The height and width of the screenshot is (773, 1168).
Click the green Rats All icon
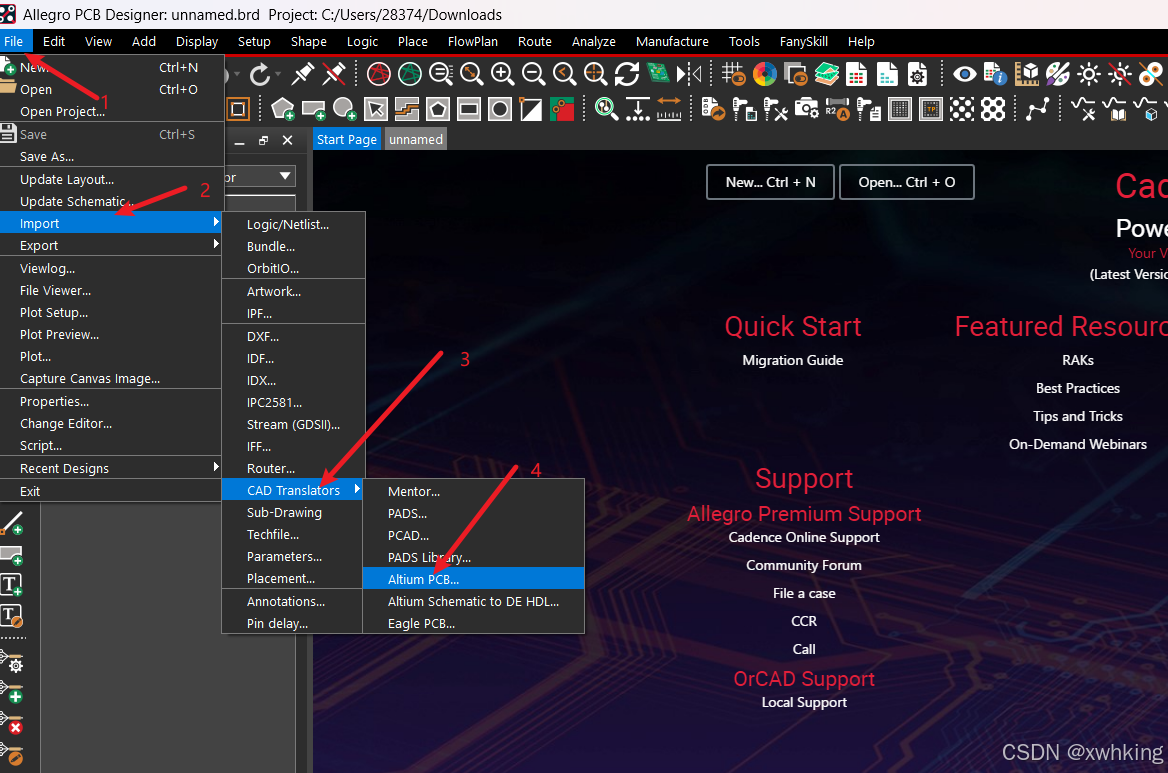click(410, 74)
